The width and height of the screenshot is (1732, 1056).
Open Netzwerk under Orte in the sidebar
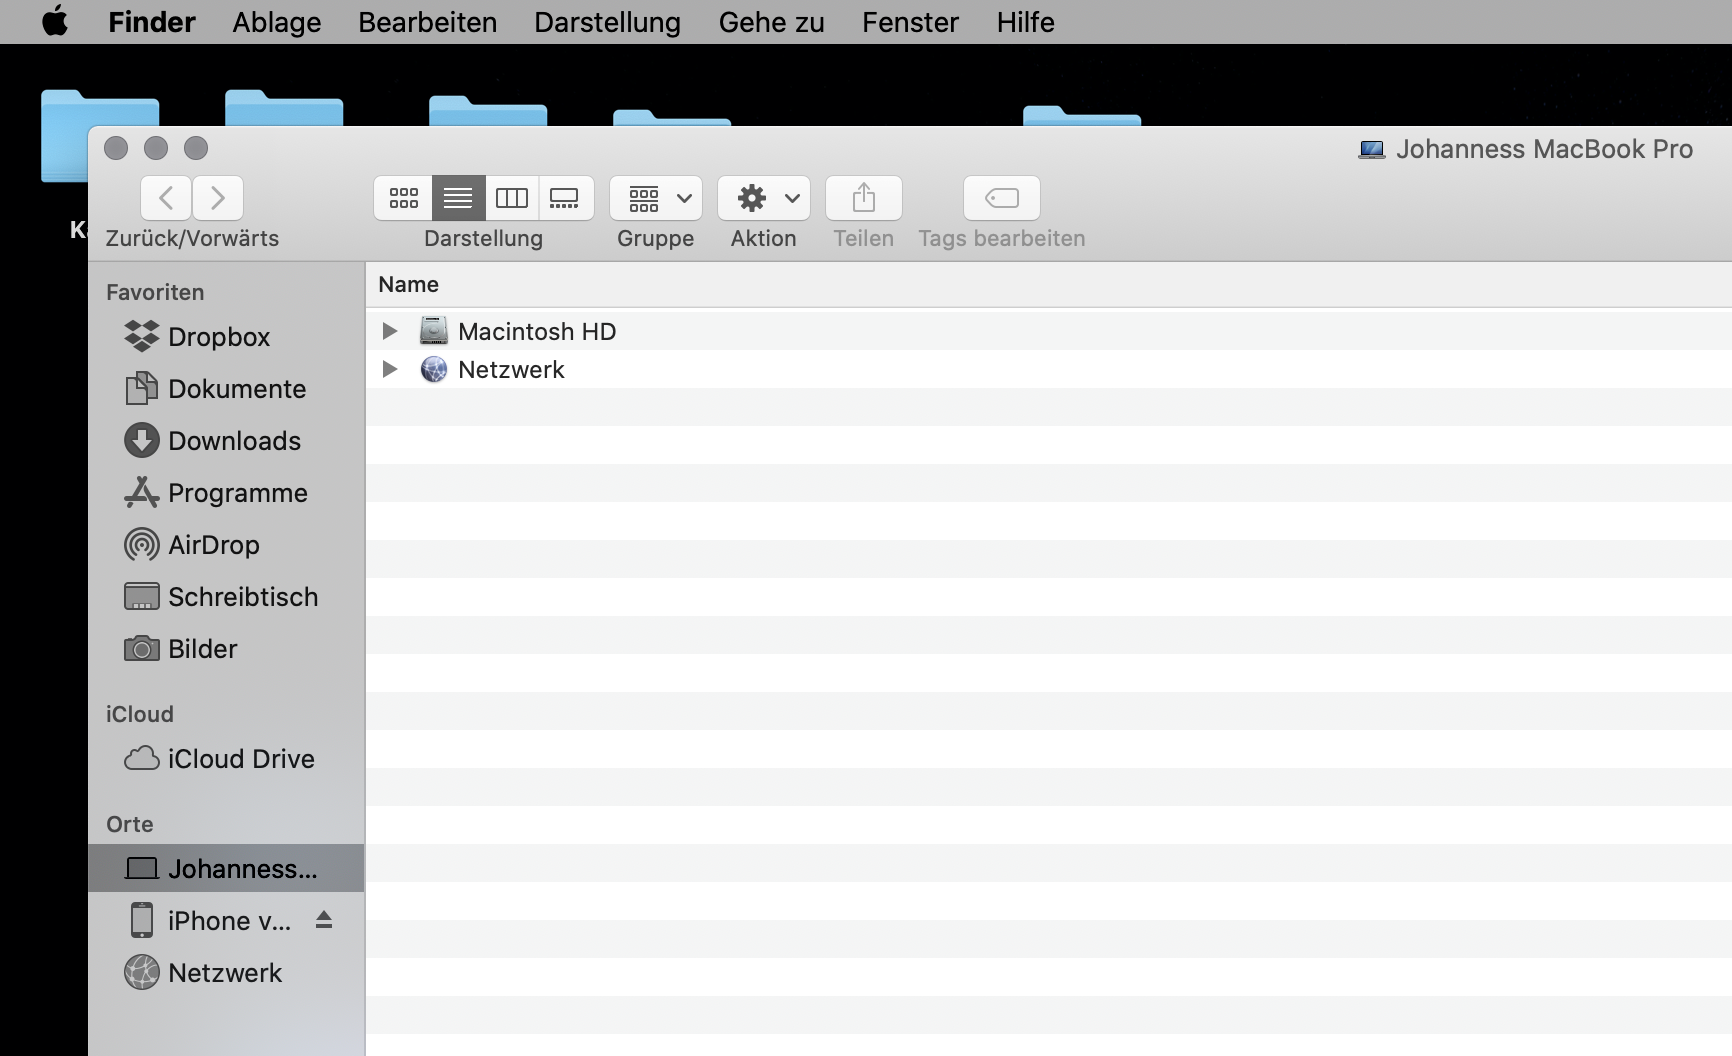225,972
